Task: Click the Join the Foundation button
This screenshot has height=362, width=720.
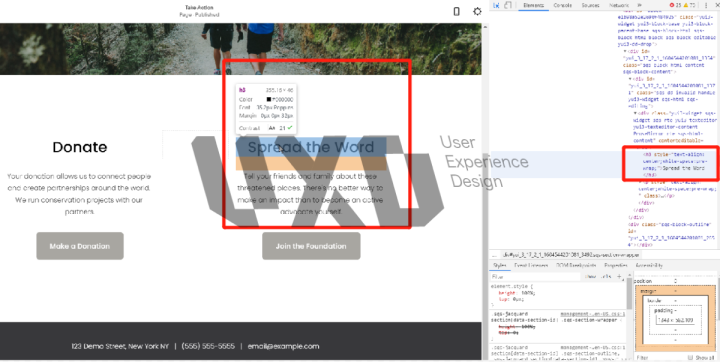Action: pyautogui.click(x=311, y=246)
